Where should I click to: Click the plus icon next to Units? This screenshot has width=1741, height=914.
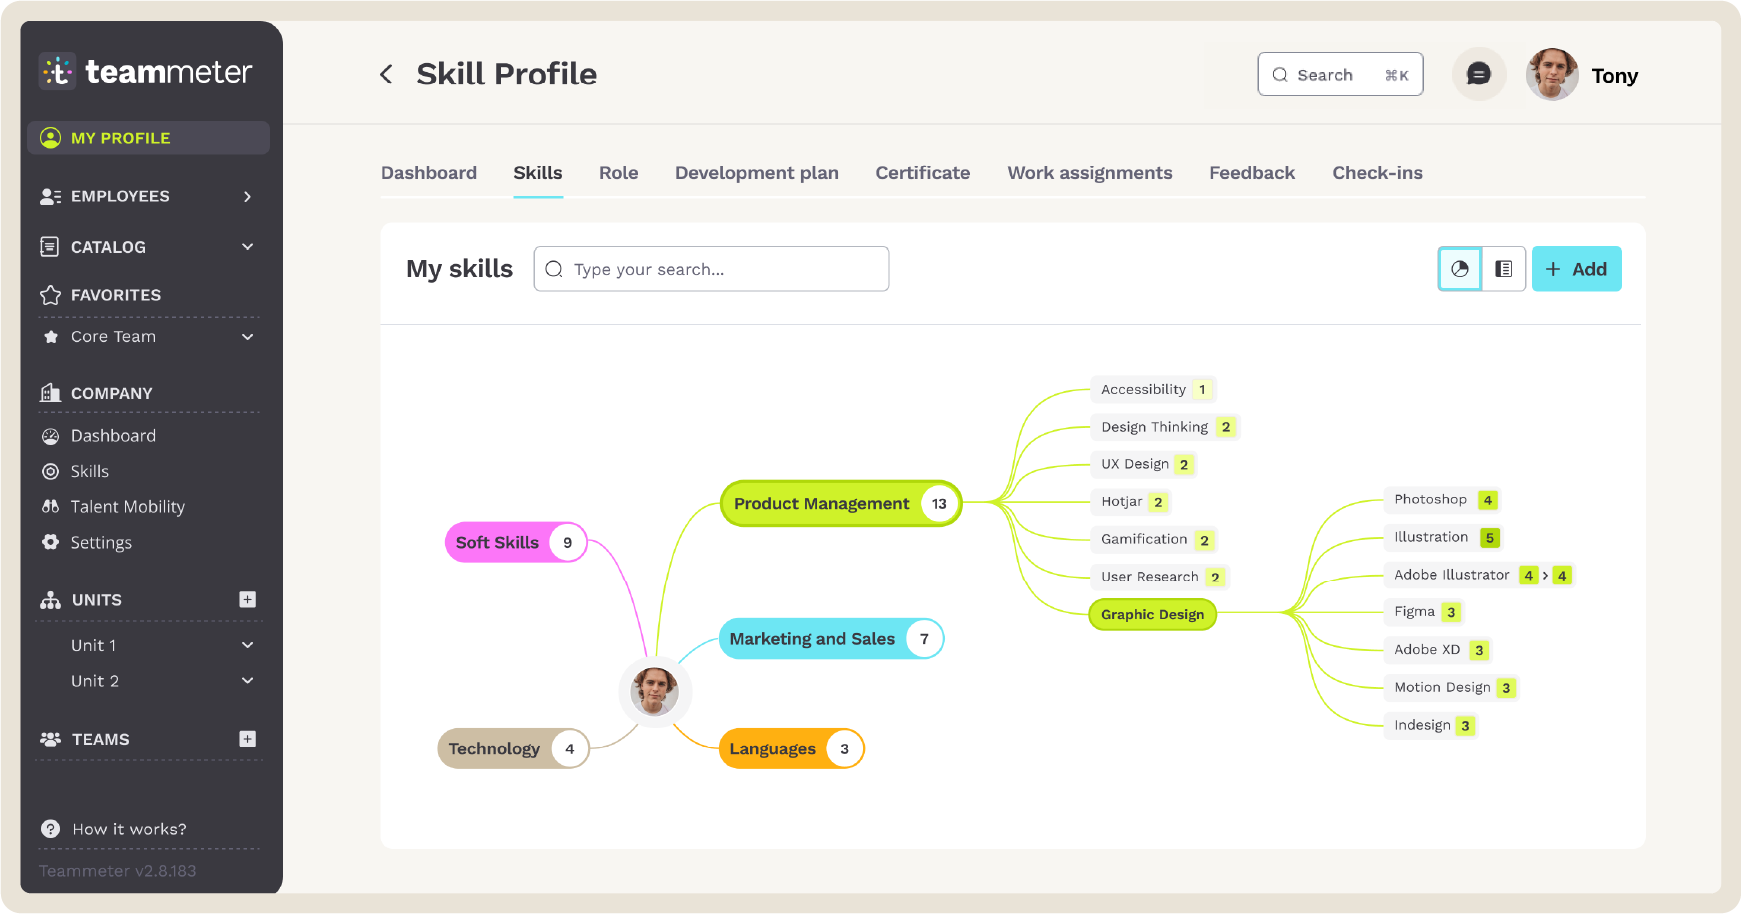[x=248, y=600]
